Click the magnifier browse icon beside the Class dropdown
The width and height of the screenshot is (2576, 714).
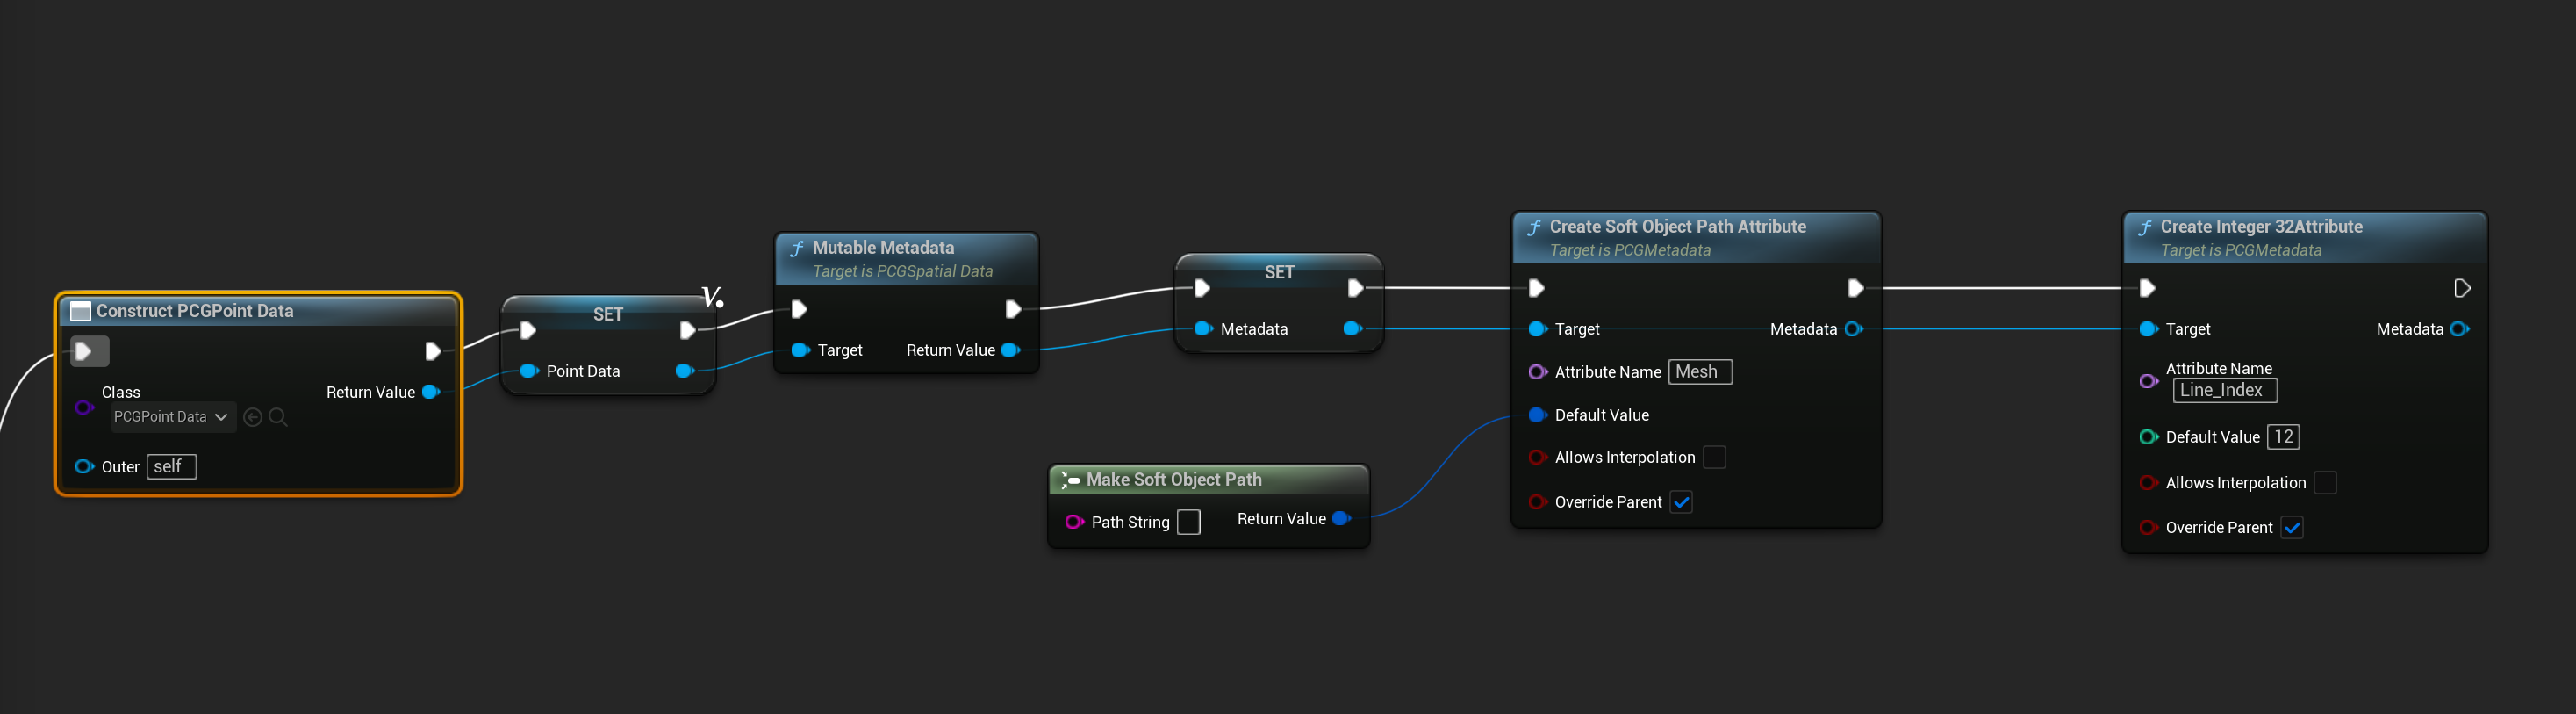click(x=278, y=417)
